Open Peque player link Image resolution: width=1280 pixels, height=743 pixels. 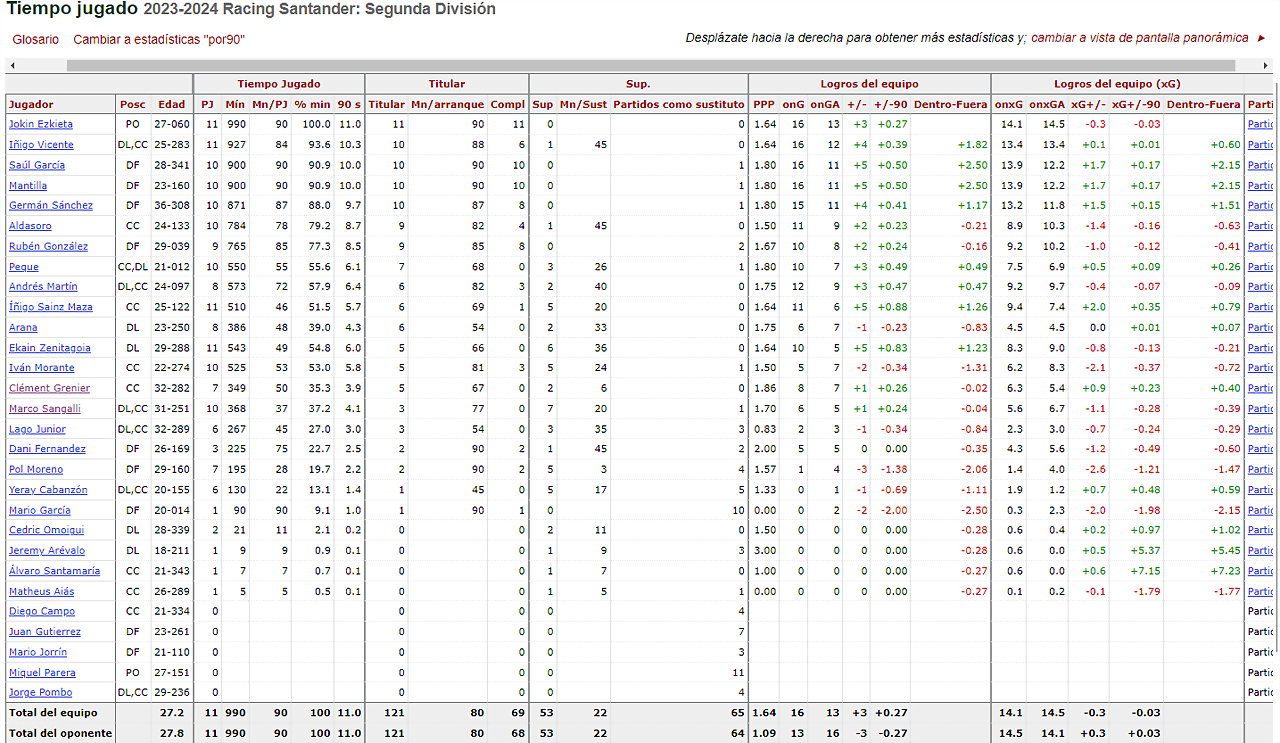(x=24, y=267)
